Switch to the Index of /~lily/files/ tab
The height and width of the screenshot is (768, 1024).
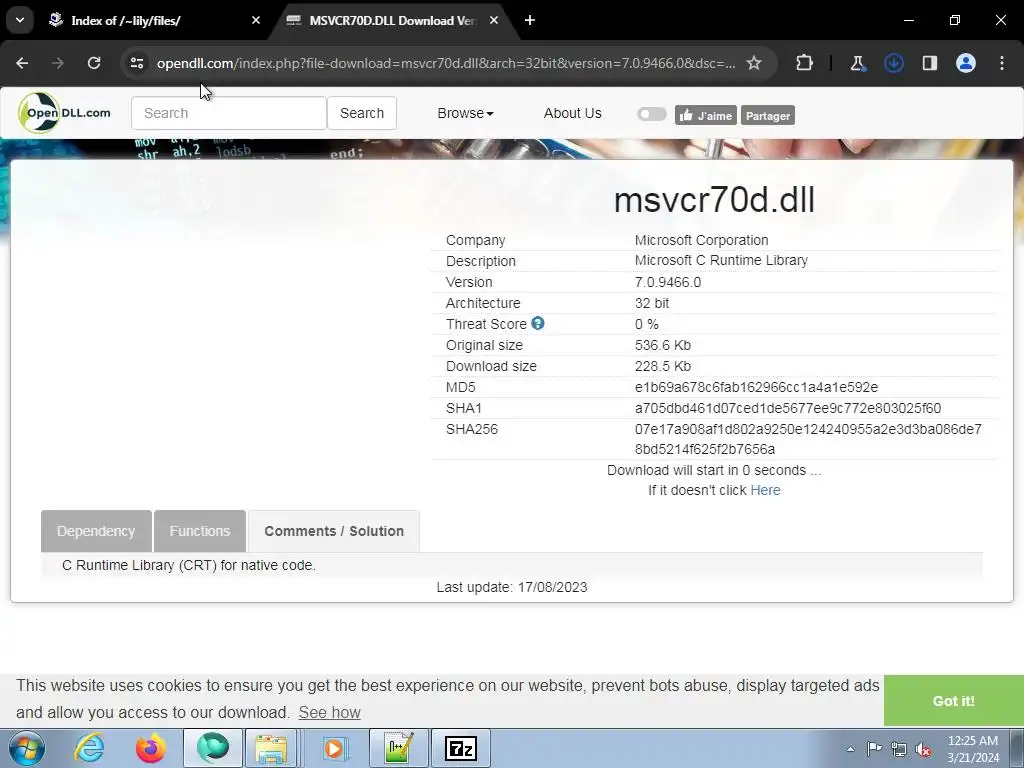[155, 20]
